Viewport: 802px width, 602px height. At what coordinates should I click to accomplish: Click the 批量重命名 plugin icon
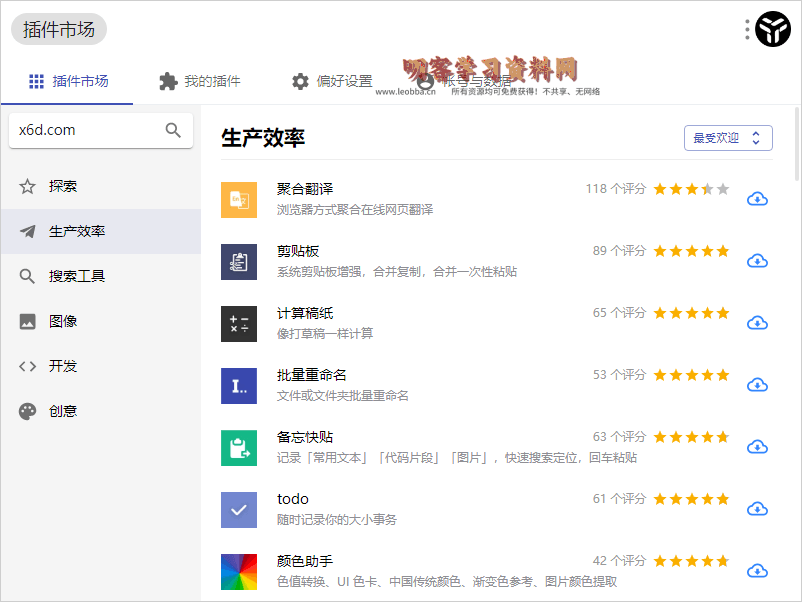[239, 385]
